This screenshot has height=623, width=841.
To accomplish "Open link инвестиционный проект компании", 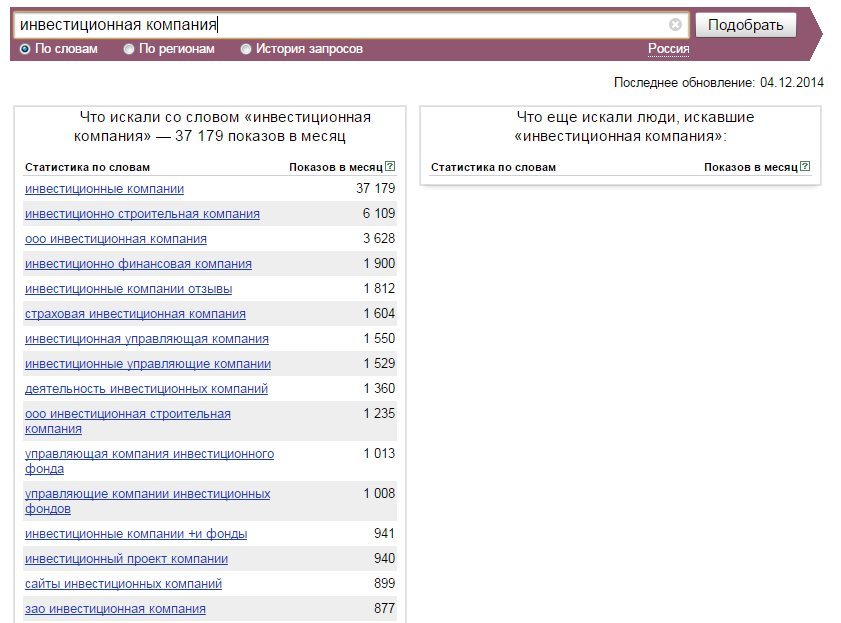I will click(127, 559).
